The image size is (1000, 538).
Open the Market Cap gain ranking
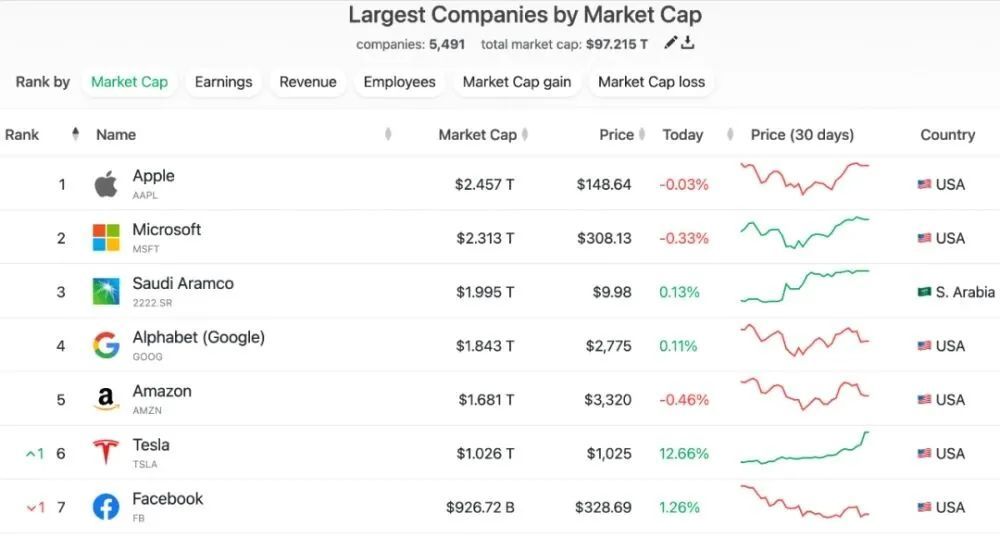pyautogui.click(x=517, y=82)
